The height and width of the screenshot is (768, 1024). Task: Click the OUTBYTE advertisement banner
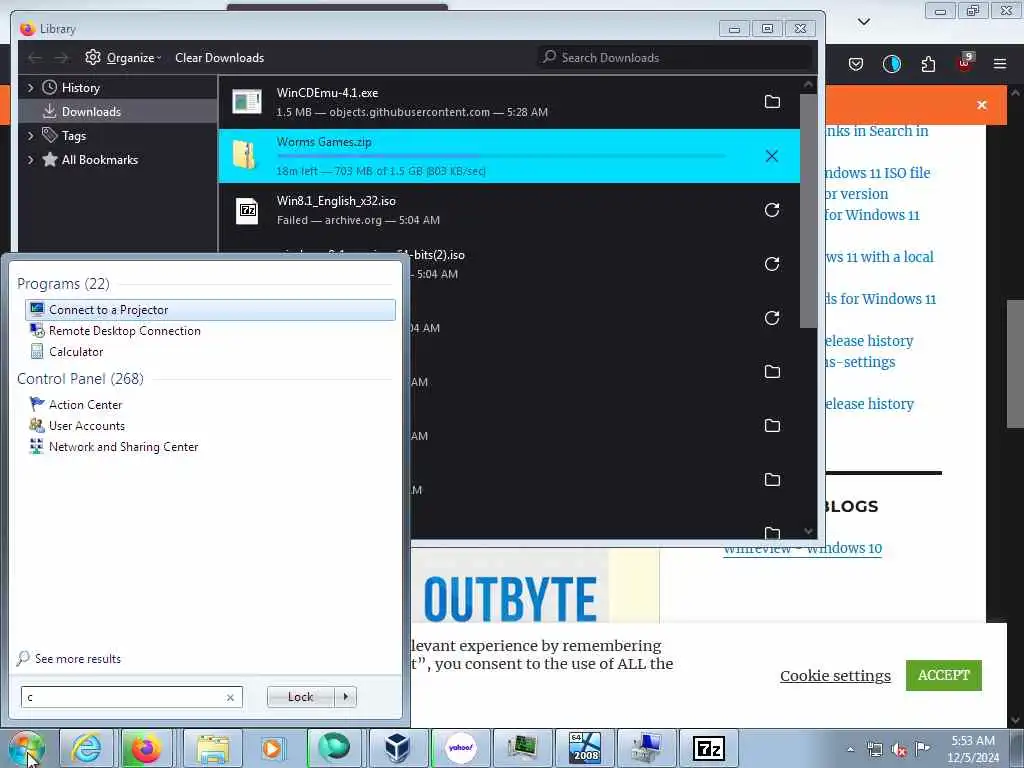535,586
